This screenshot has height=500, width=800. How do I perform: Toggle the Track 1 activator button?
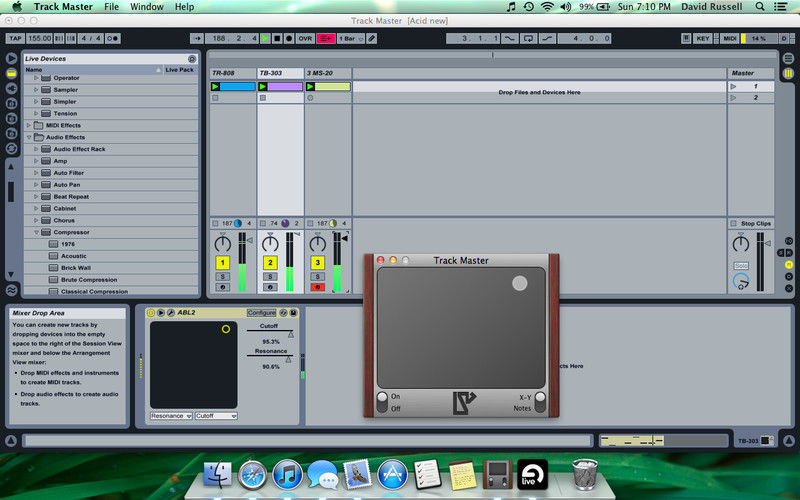(x=222, y=263)
